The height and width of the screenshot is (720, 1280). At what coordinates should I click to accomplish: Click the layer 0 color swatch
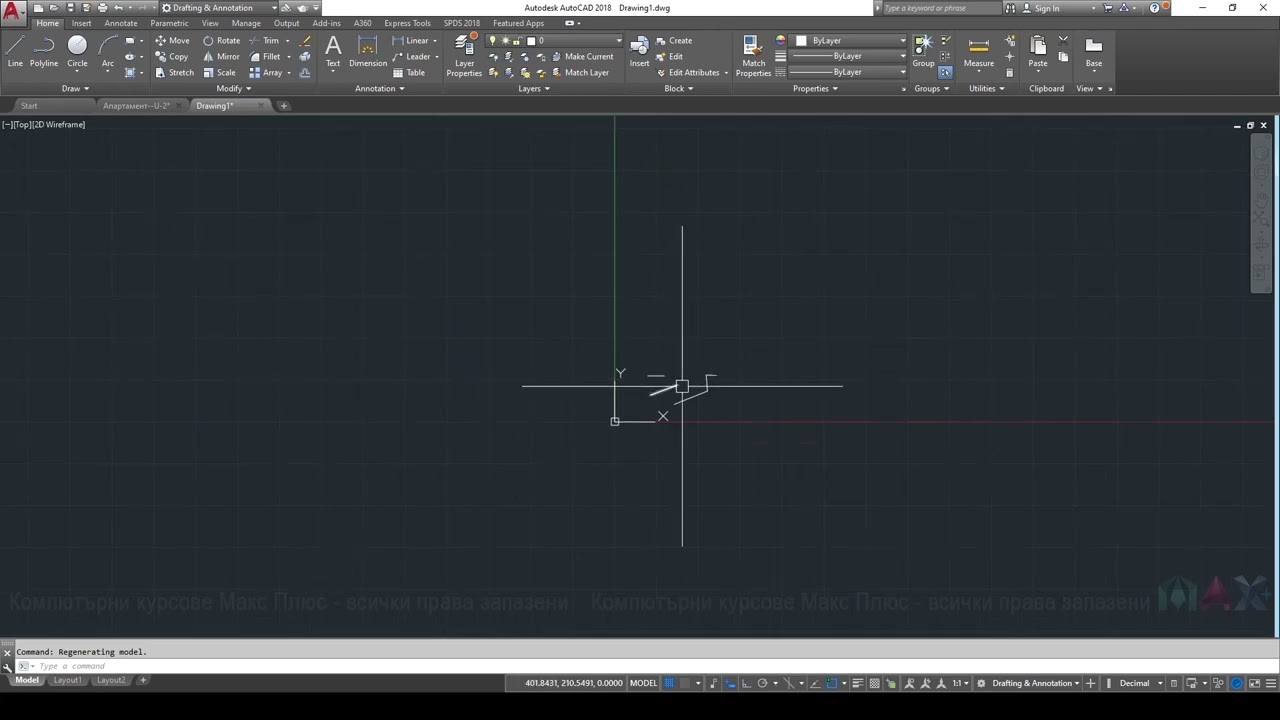coord(531,41)
